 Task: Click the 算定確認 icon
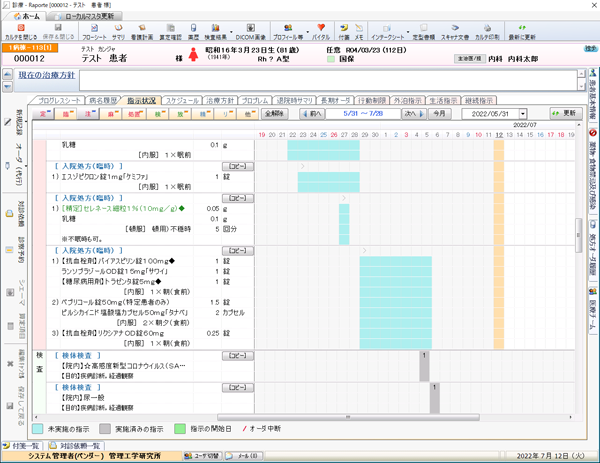[x=171, y=31]
